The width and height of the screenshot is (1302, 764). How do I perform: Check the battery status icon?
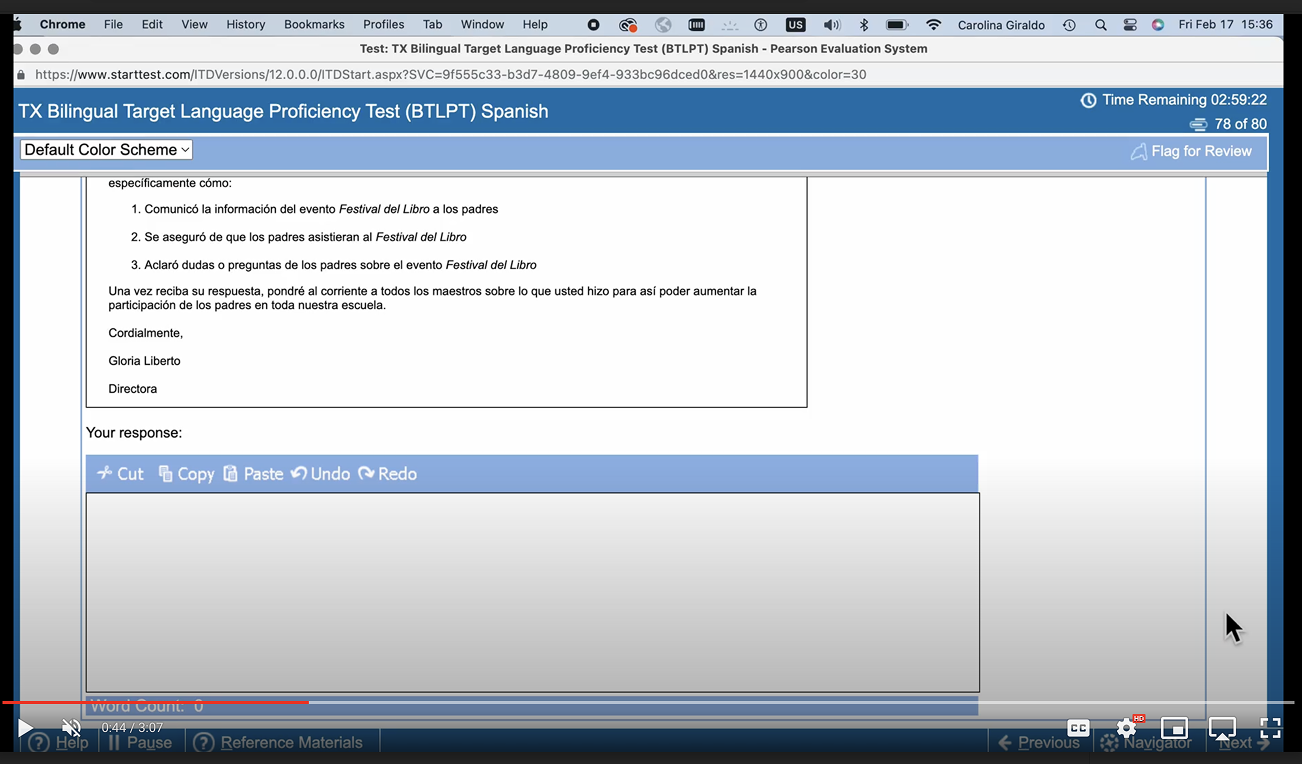897,24
